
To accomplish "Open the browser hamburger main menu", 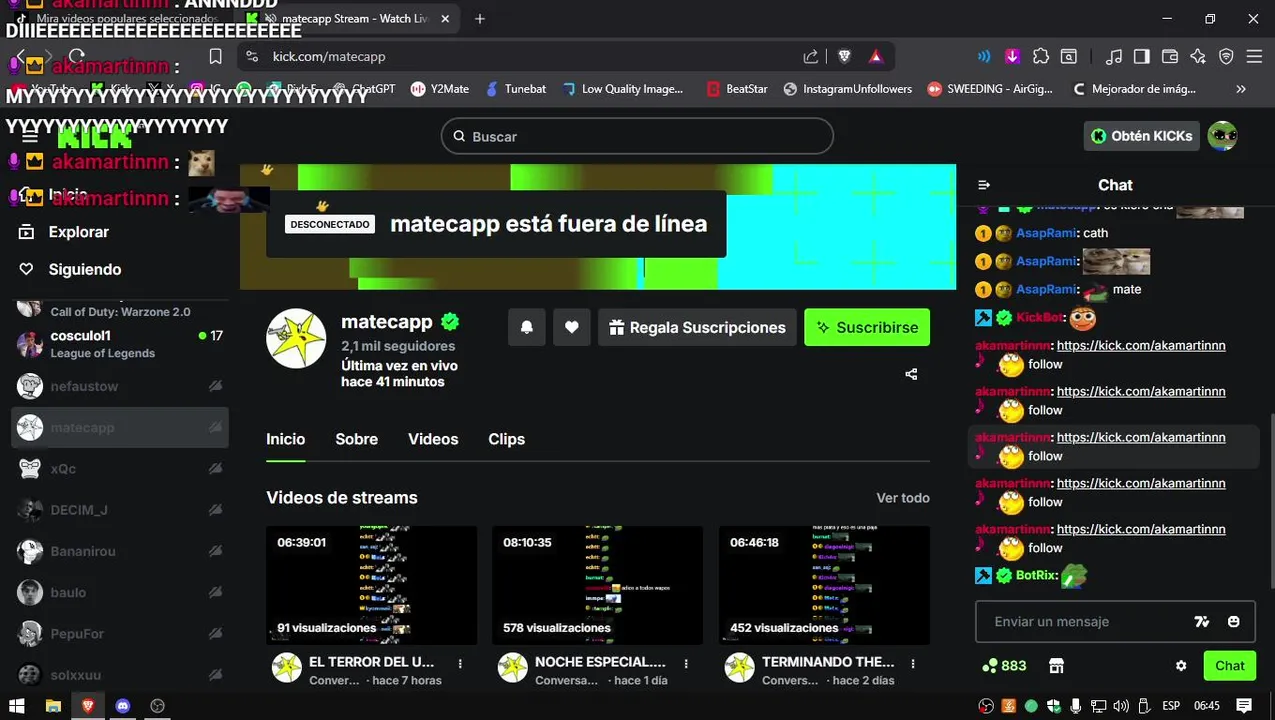I will point(1254,57).
